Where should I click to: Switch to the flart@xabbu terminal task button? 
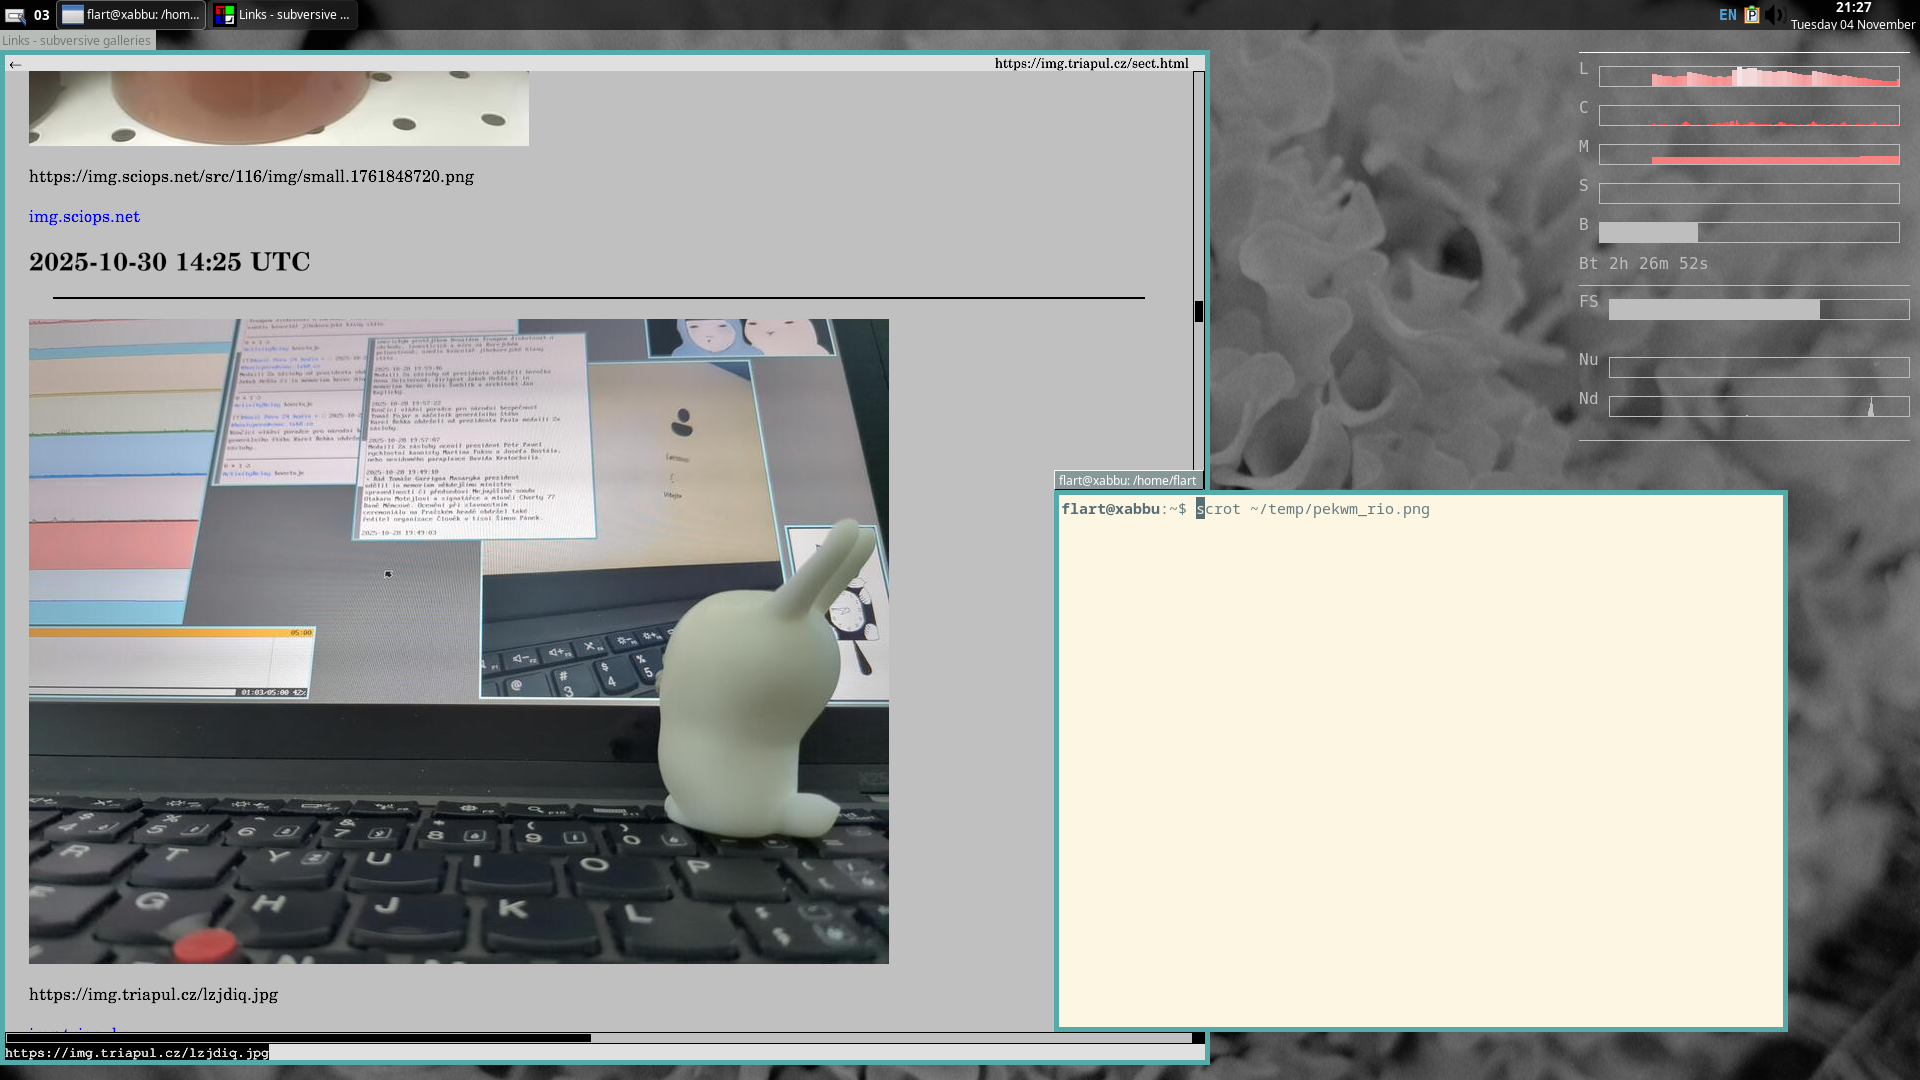(x=131, y=15)
